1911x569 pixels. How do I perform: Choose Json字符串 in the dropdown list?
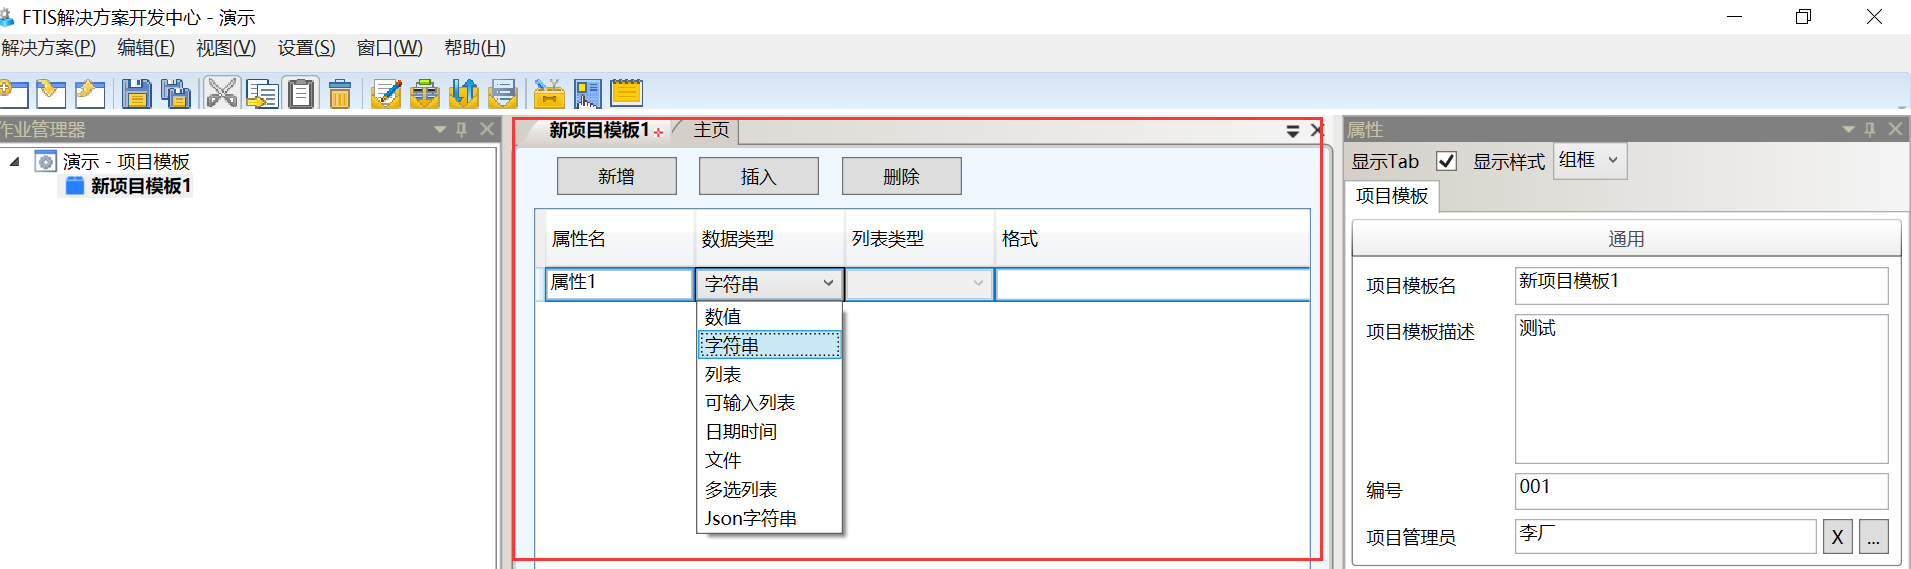point(750,518)
